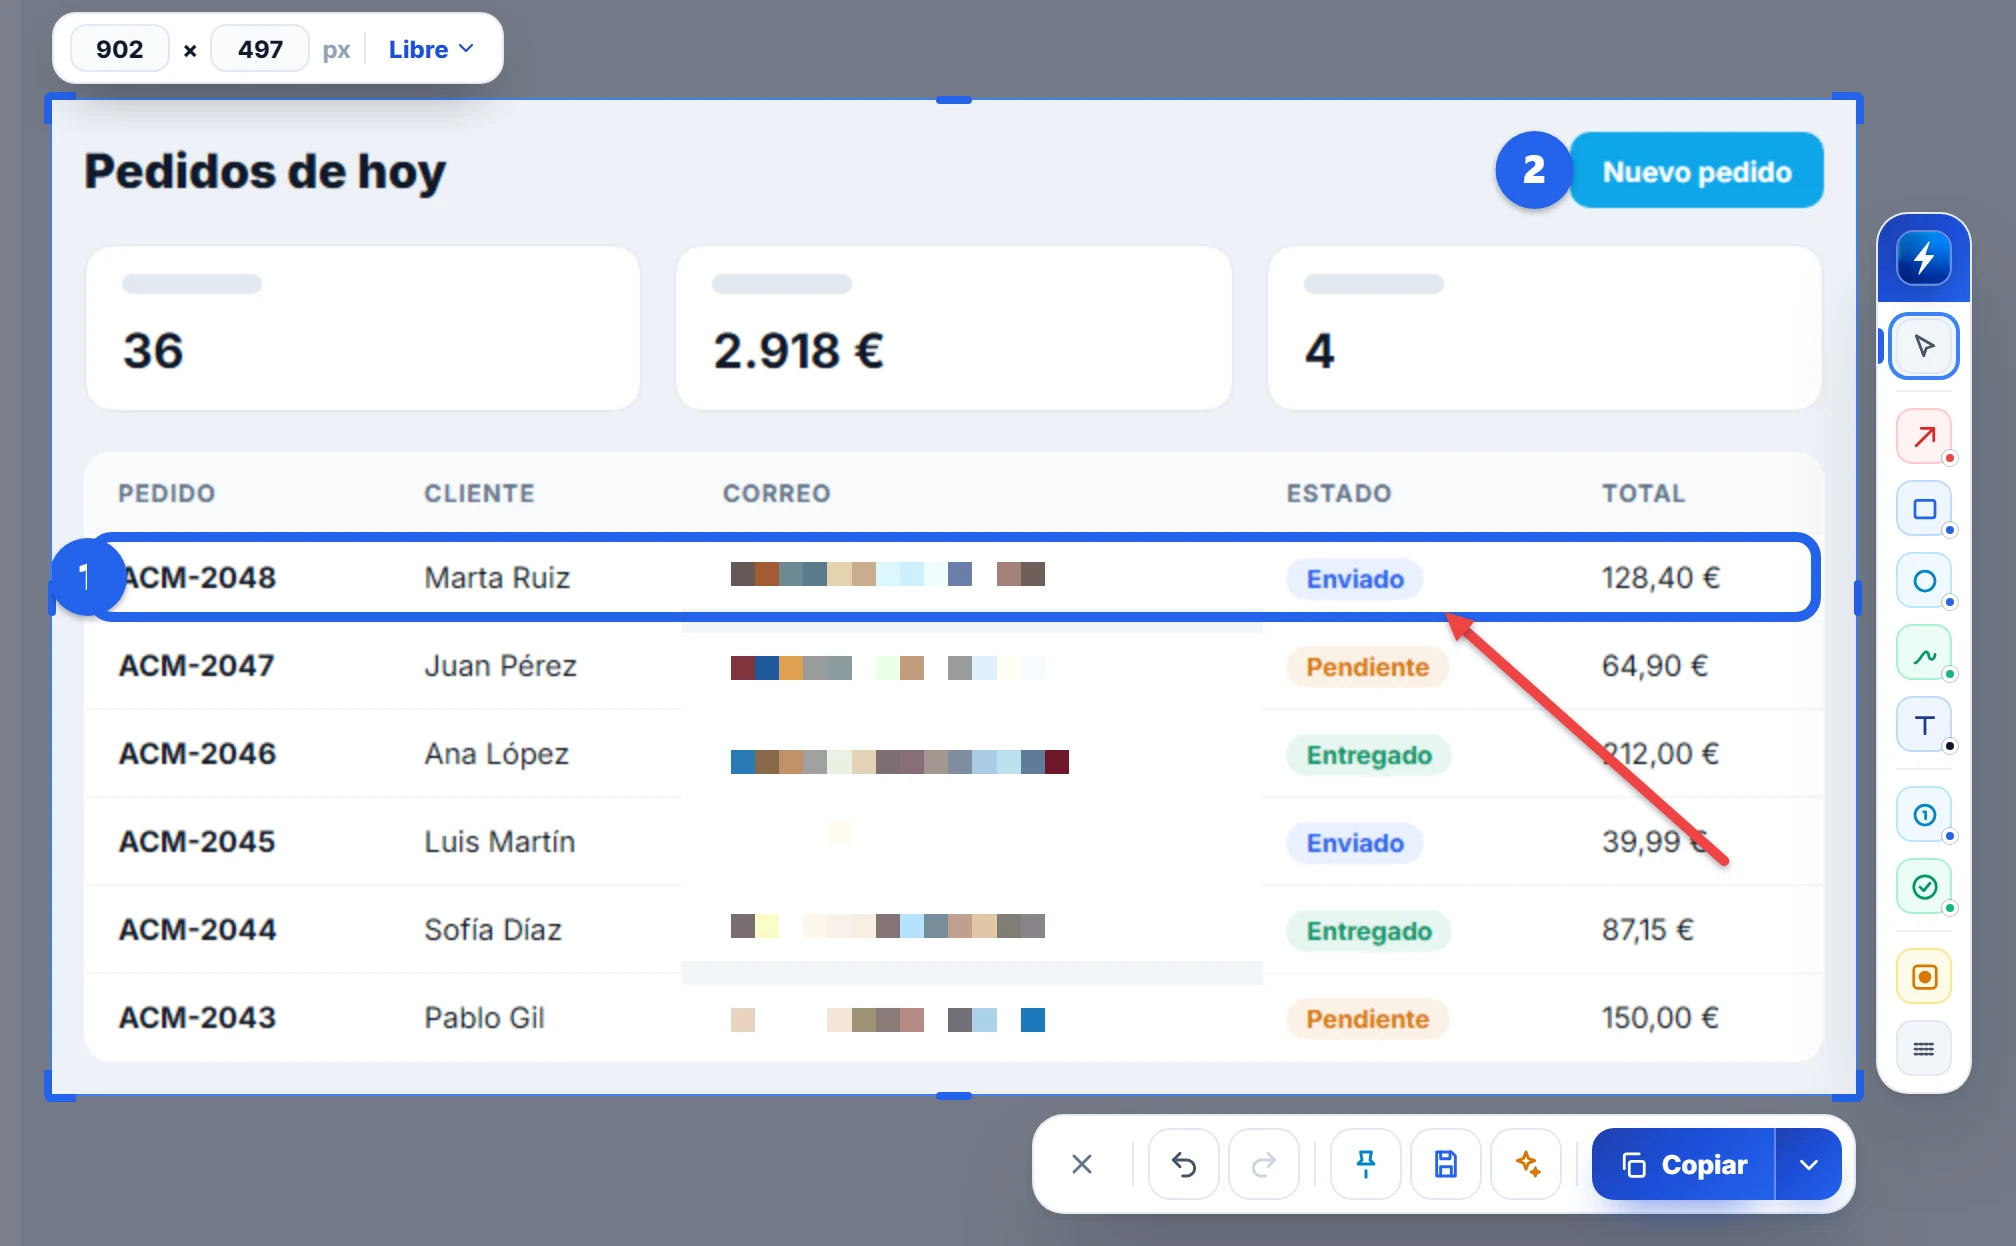This screenshot has width=2016, height=1246.
Task: Select the cursor pointer tool
Action: pos(1923,346)
